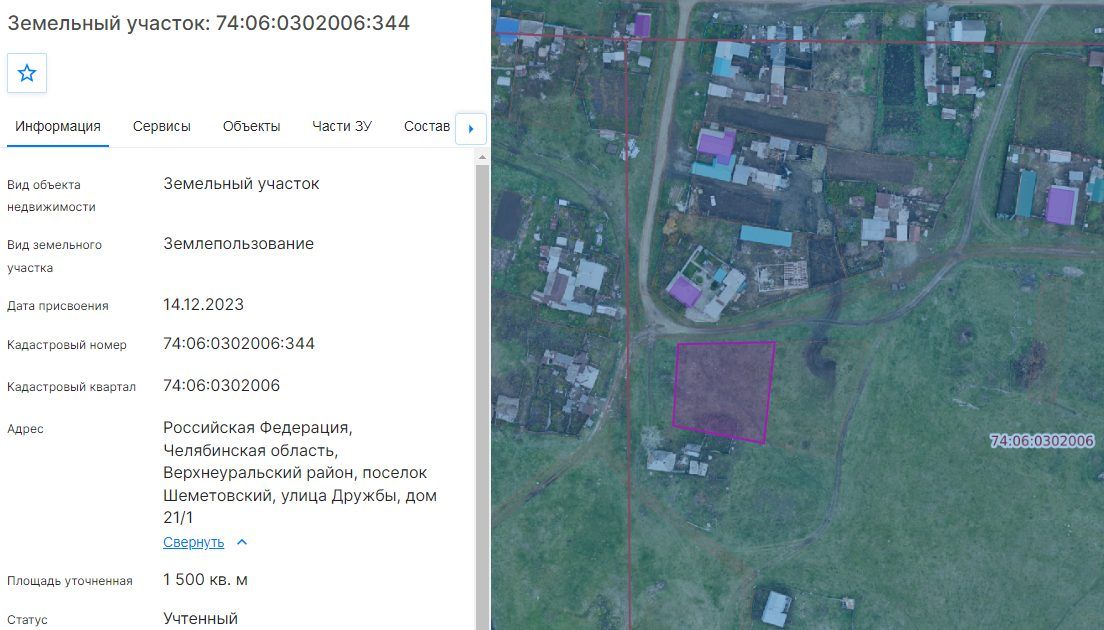Click the Кадастровый номер field label
This screenshot has height=630, width=1104.
(67, 345)
